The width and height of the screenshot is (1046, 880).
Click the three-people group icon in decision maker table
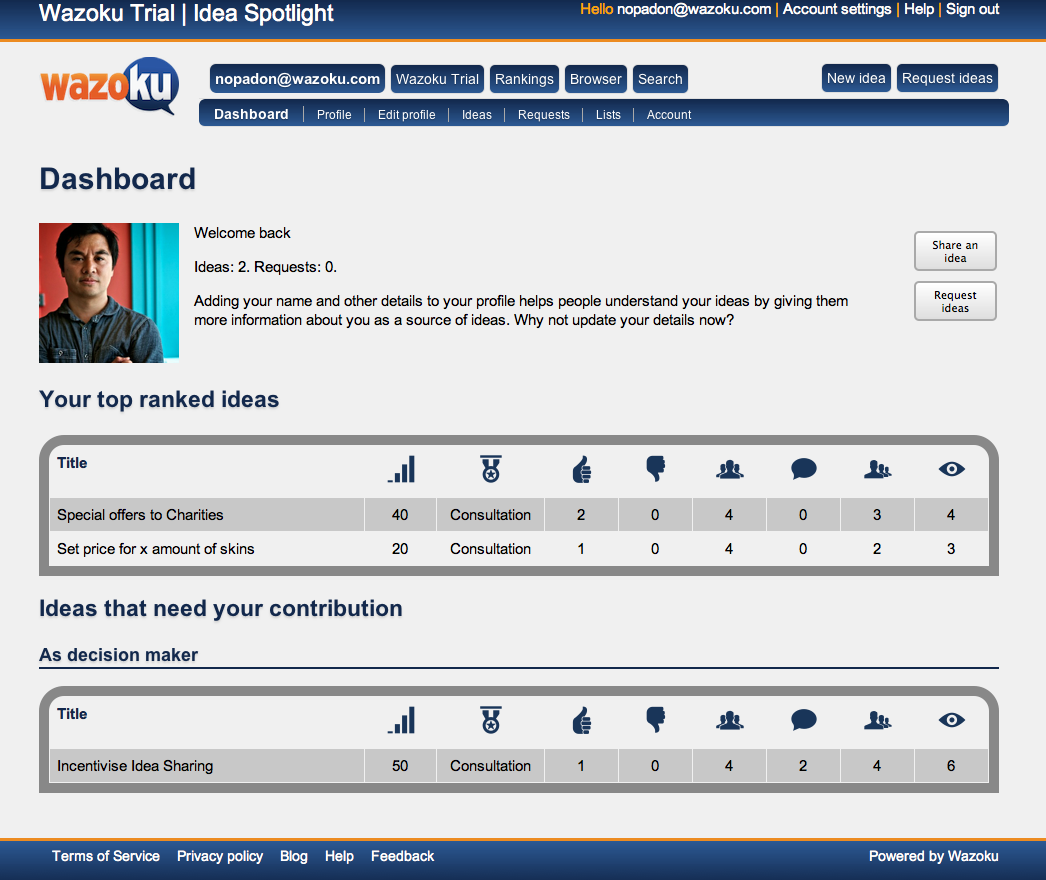click(x=730, y=721)
